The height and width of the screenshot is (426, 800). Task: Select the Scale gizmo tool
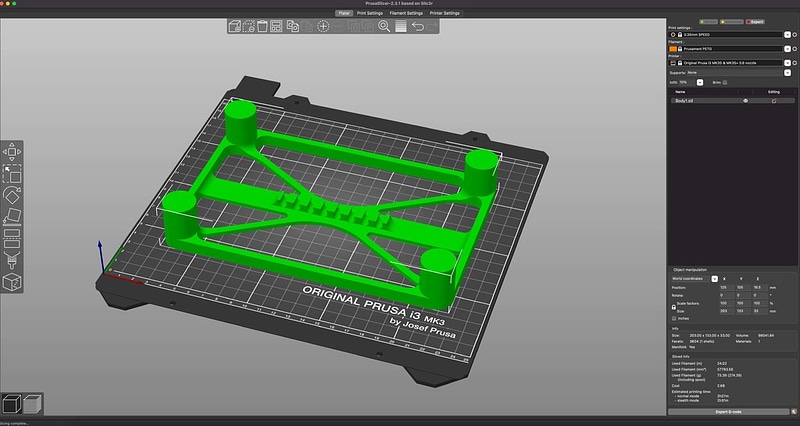[12, 173]
